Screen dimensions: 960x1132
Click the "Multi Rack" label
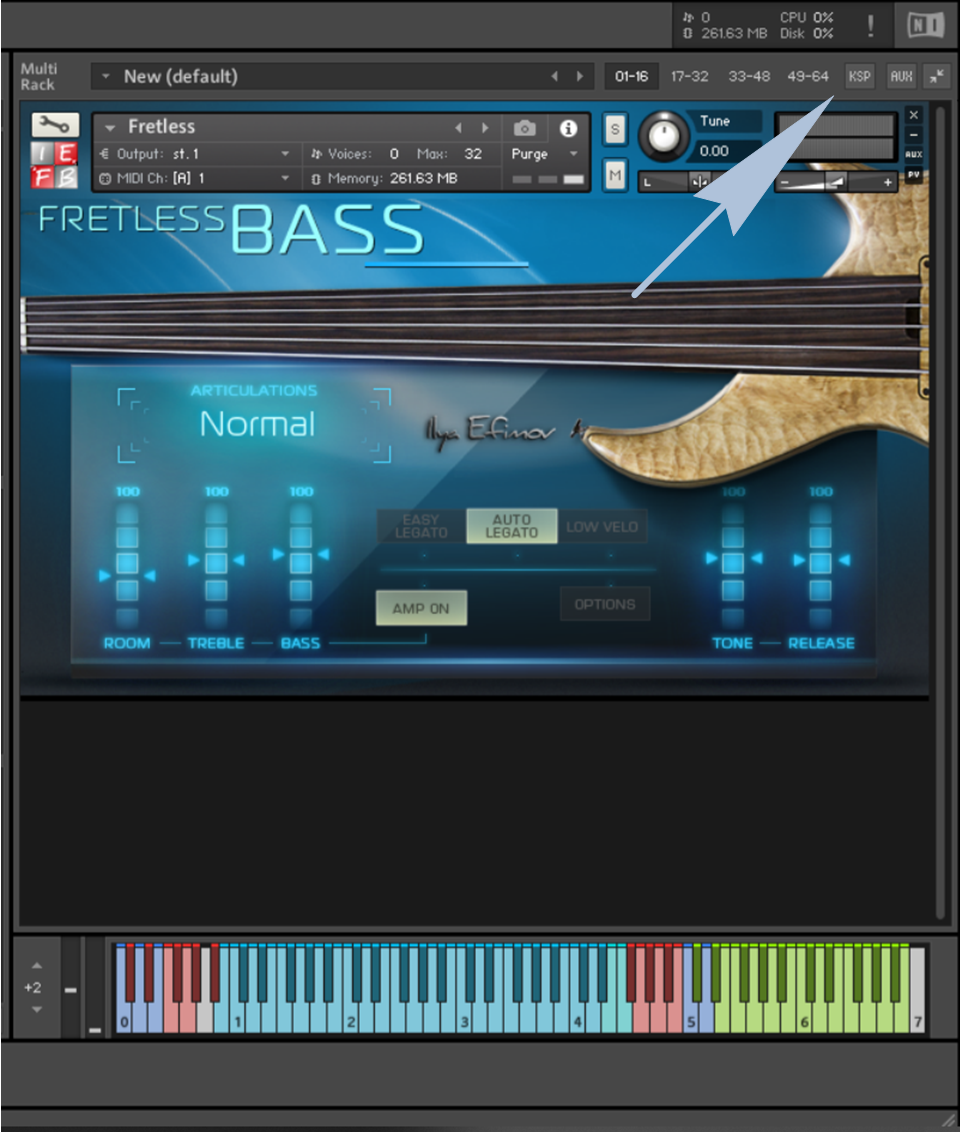pyautogui.click(x=38, y=77)
